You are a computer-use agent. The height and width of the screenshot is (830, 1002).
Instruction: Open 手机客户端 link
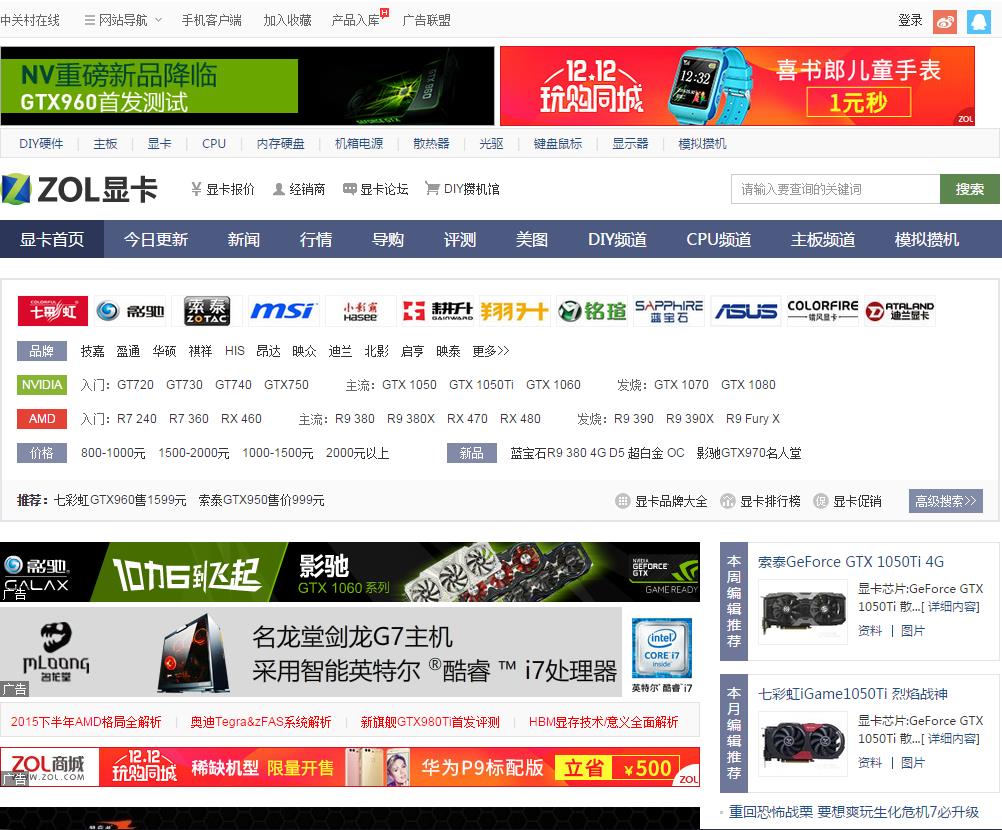pos(212,20)
